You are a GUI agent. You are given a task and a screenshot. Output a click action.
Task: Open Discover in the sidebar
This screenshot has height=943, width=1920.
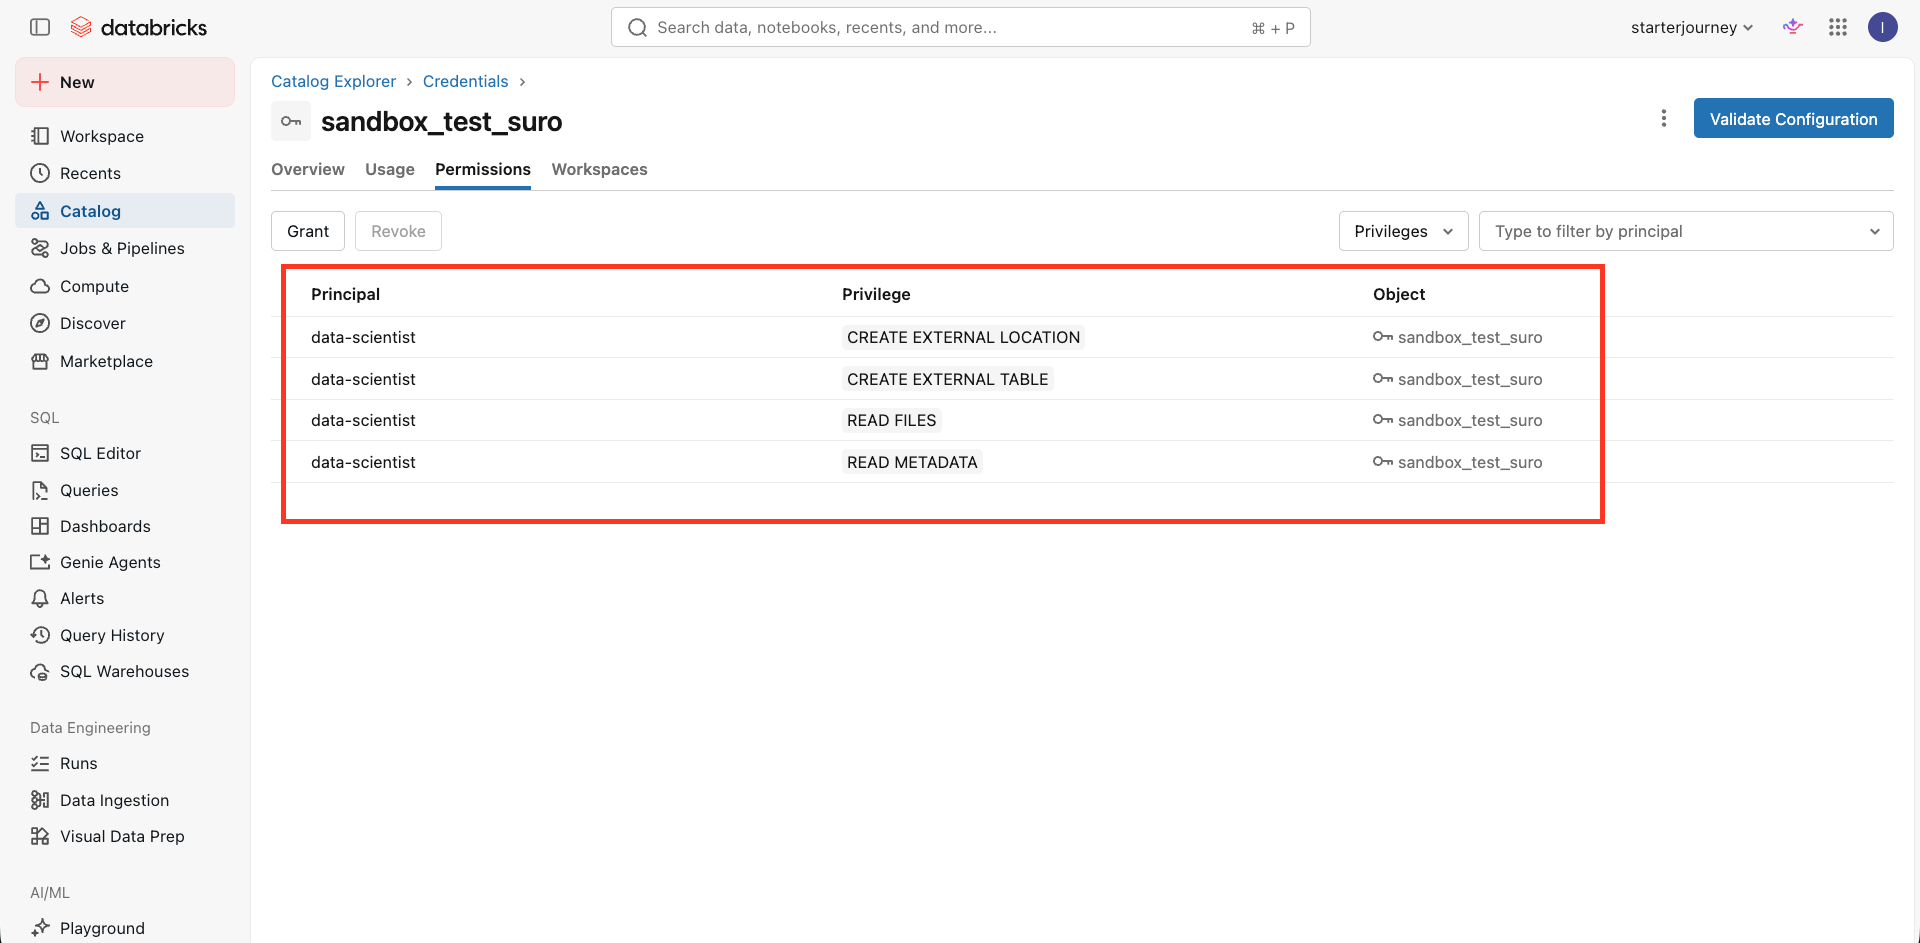point(125,323)
